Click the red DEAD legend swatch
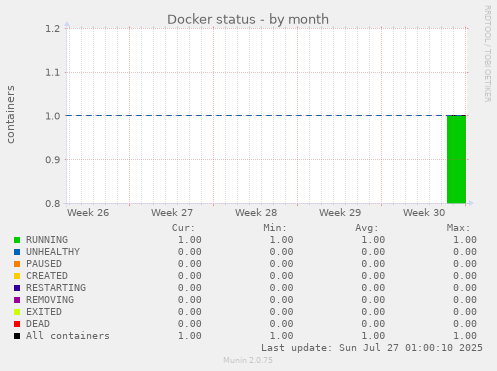 point(17,324)
